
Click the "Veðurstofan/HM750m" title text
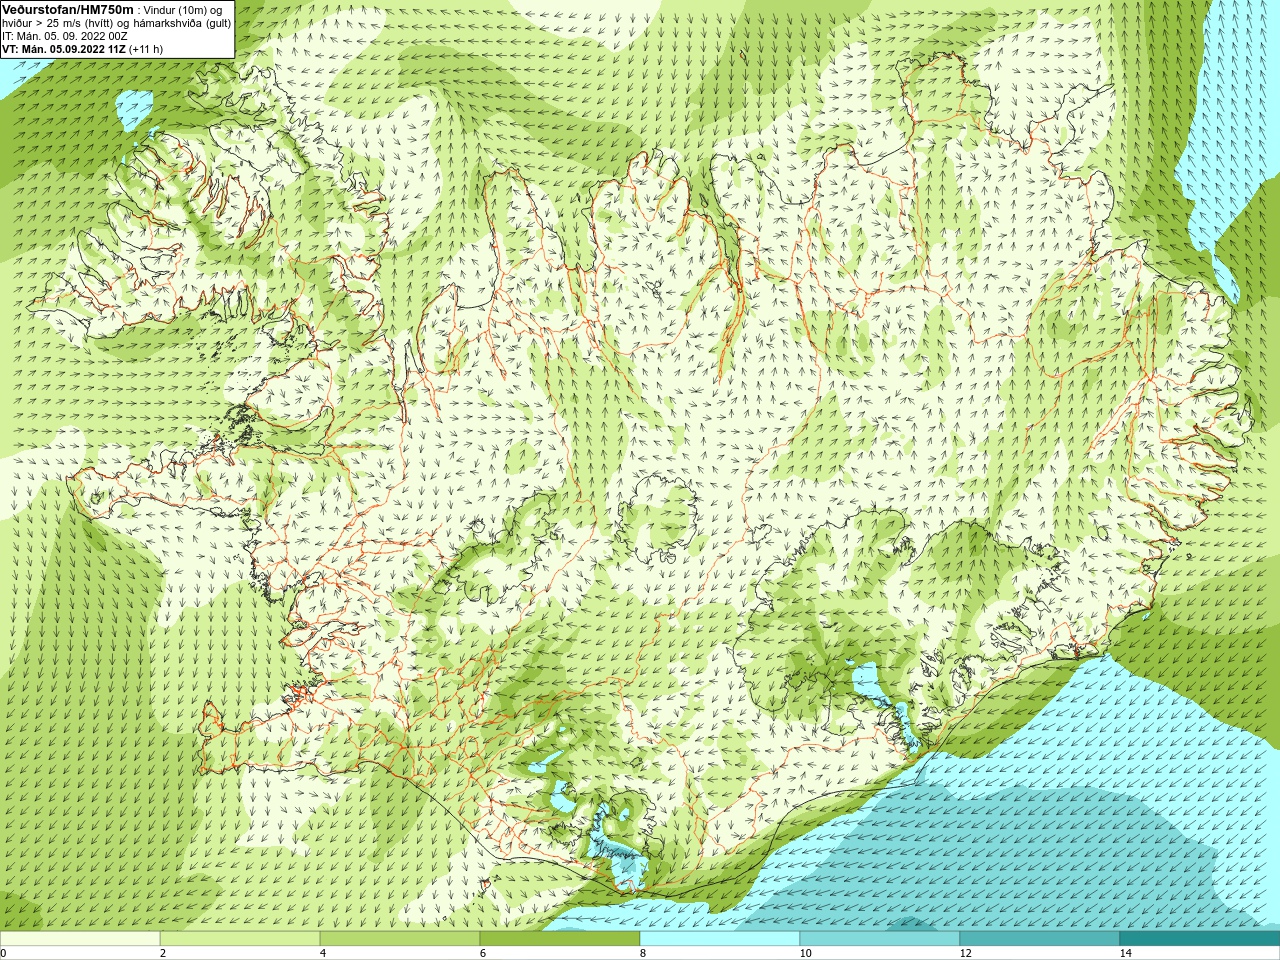67,9
